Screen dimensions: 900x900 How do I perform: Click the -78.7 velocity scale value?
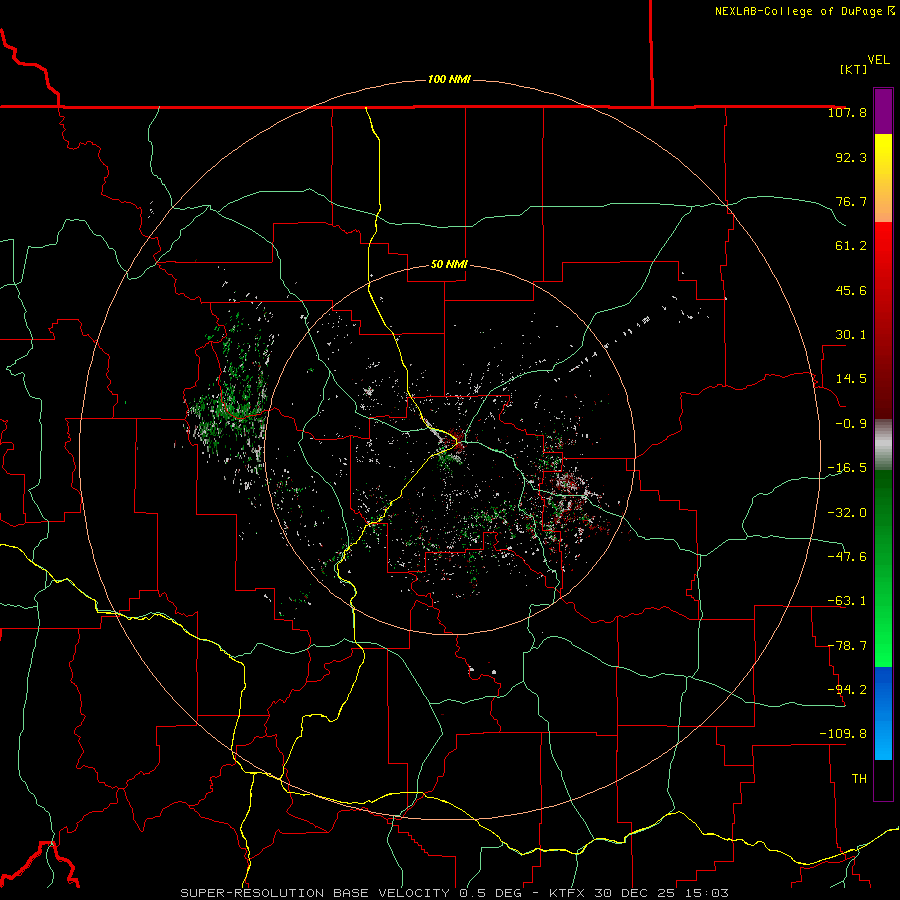point(847,646)
